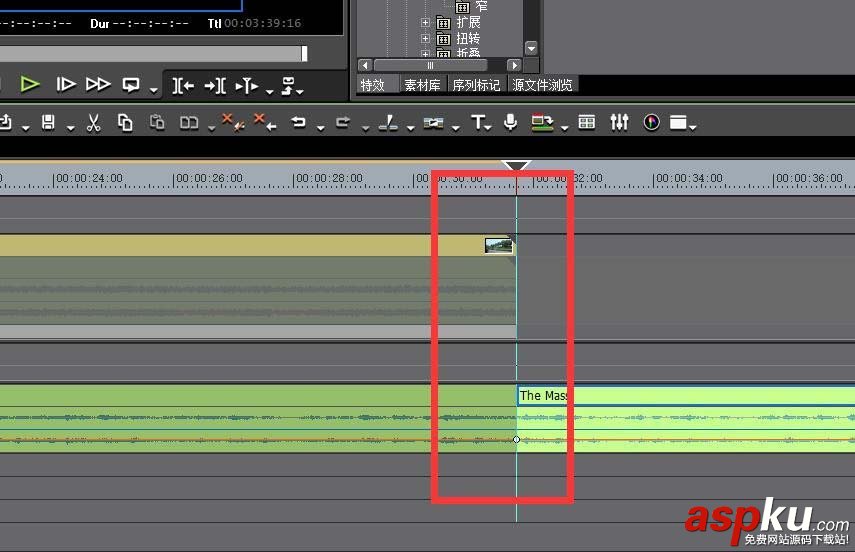
Task: Play around the current area icon
Action: coord(247,86)
